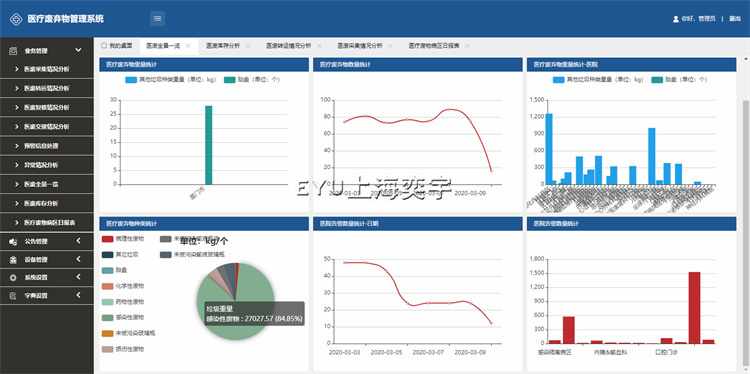Switch to the 医废库存分析 tab
The width and height of the screenshot is (750, 374).
[x=223, y=46]
